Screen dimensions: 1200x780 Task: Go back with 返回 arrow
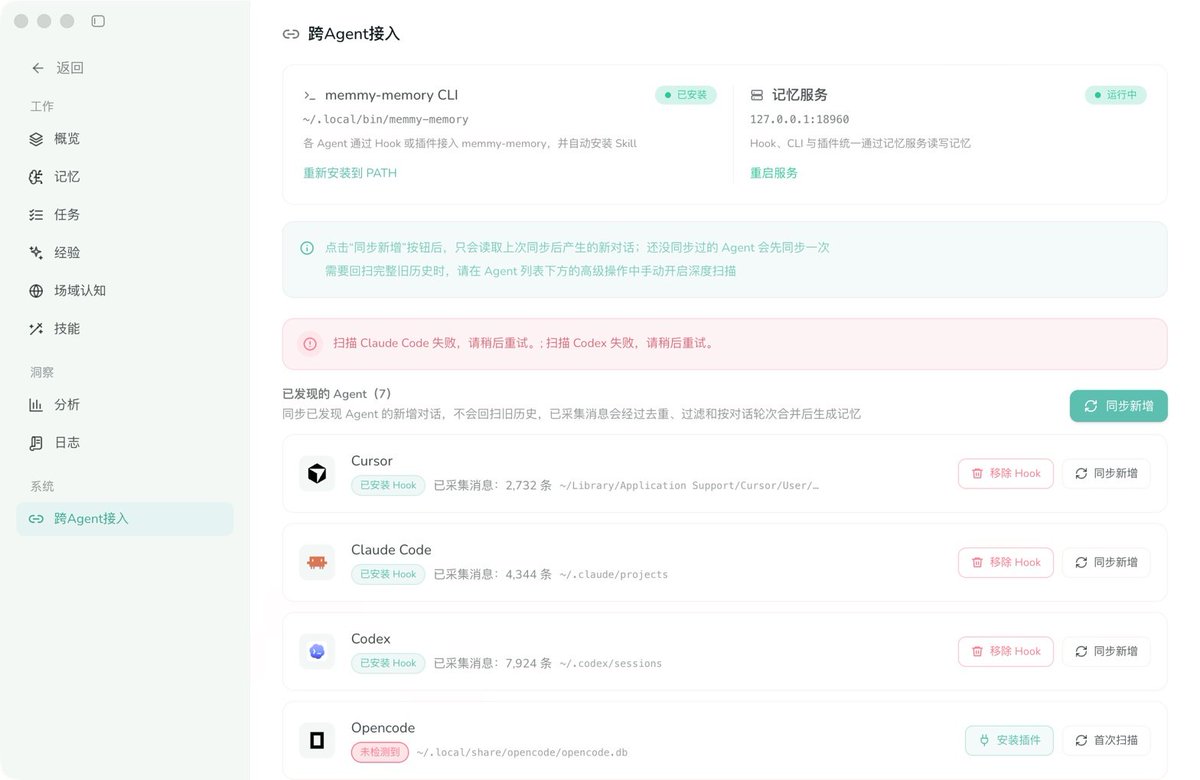click(x=57, y=68)
